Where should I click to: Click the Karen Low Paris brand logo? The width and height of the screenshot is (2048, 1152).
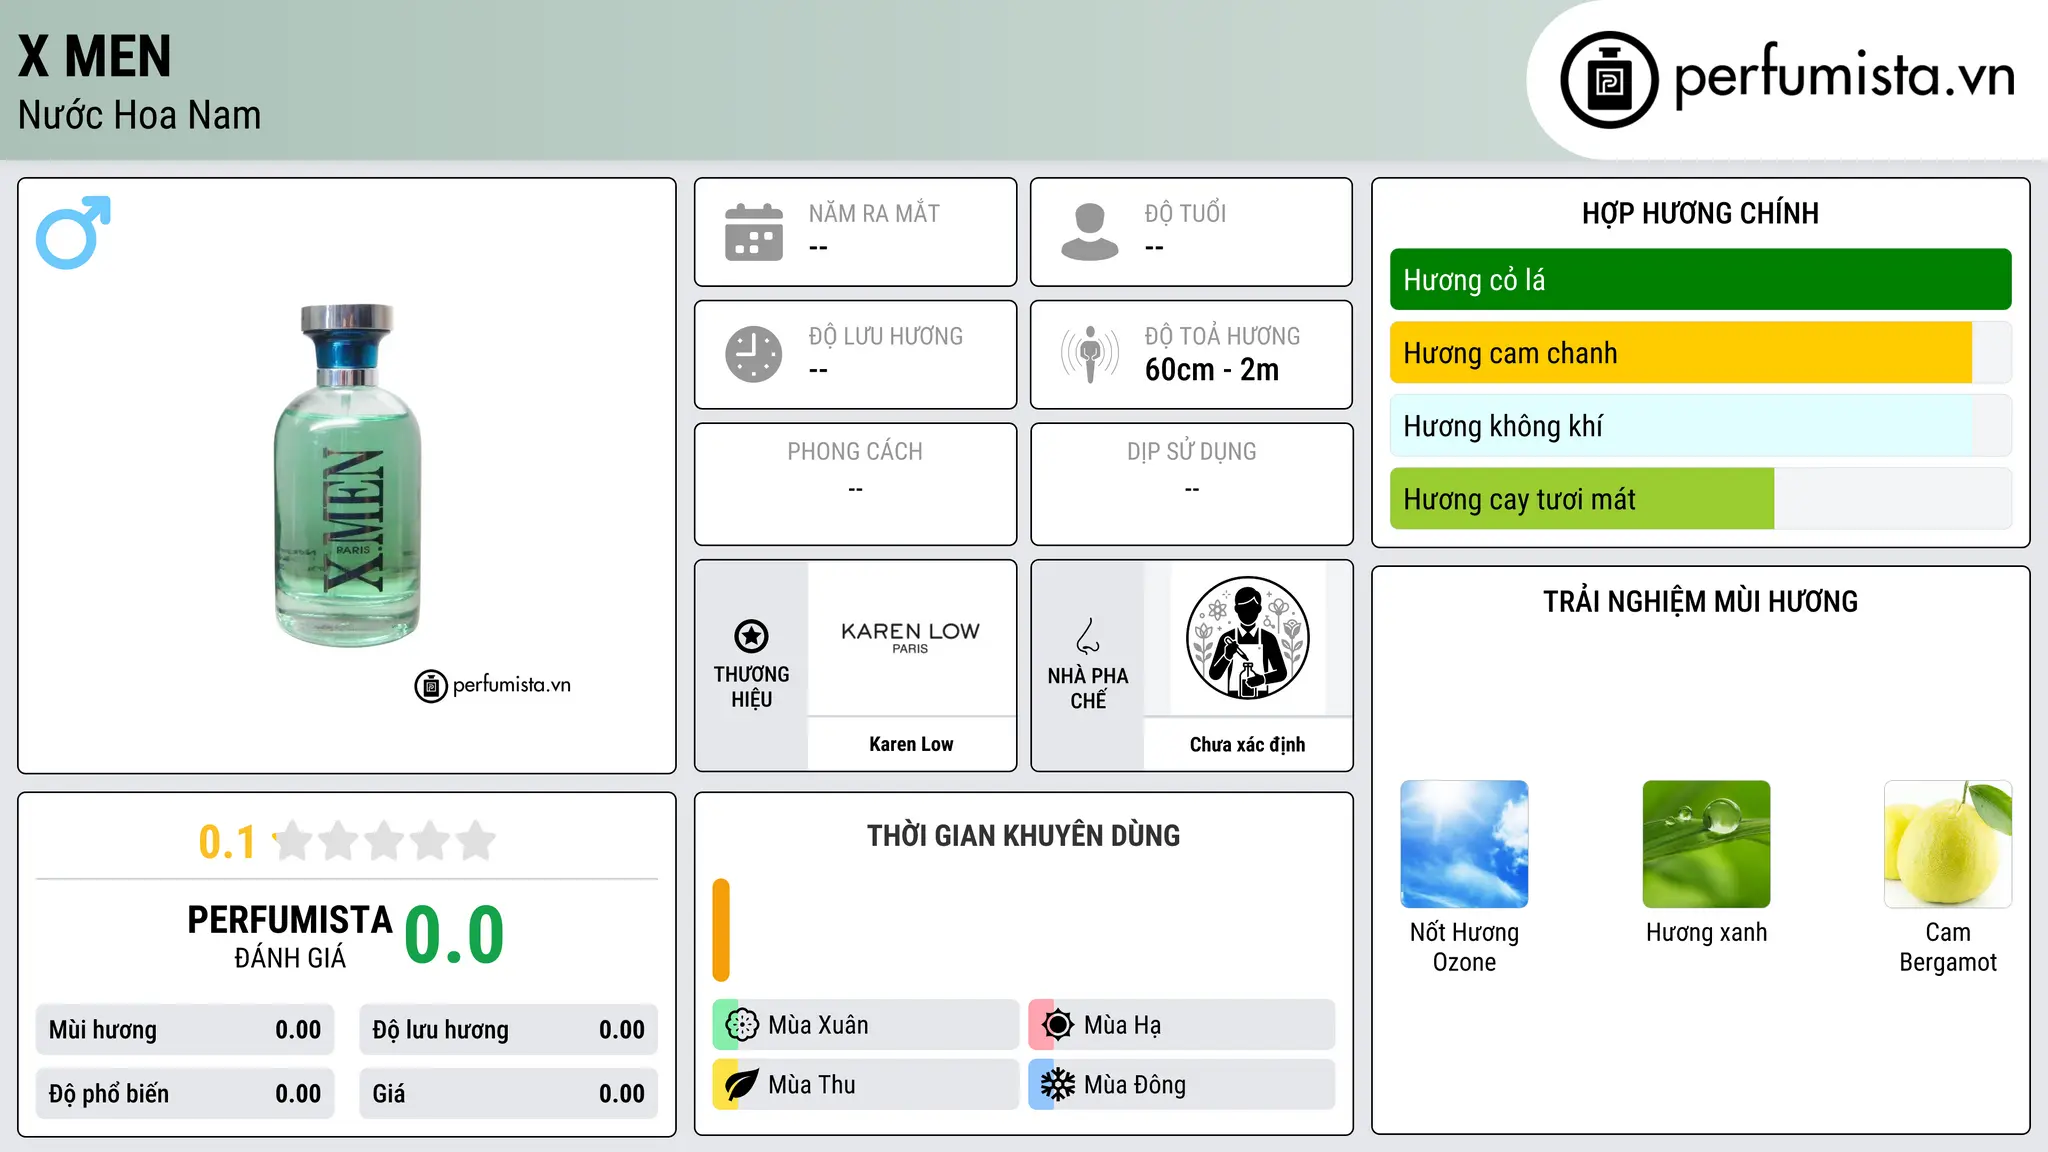[x=911, y=637]
